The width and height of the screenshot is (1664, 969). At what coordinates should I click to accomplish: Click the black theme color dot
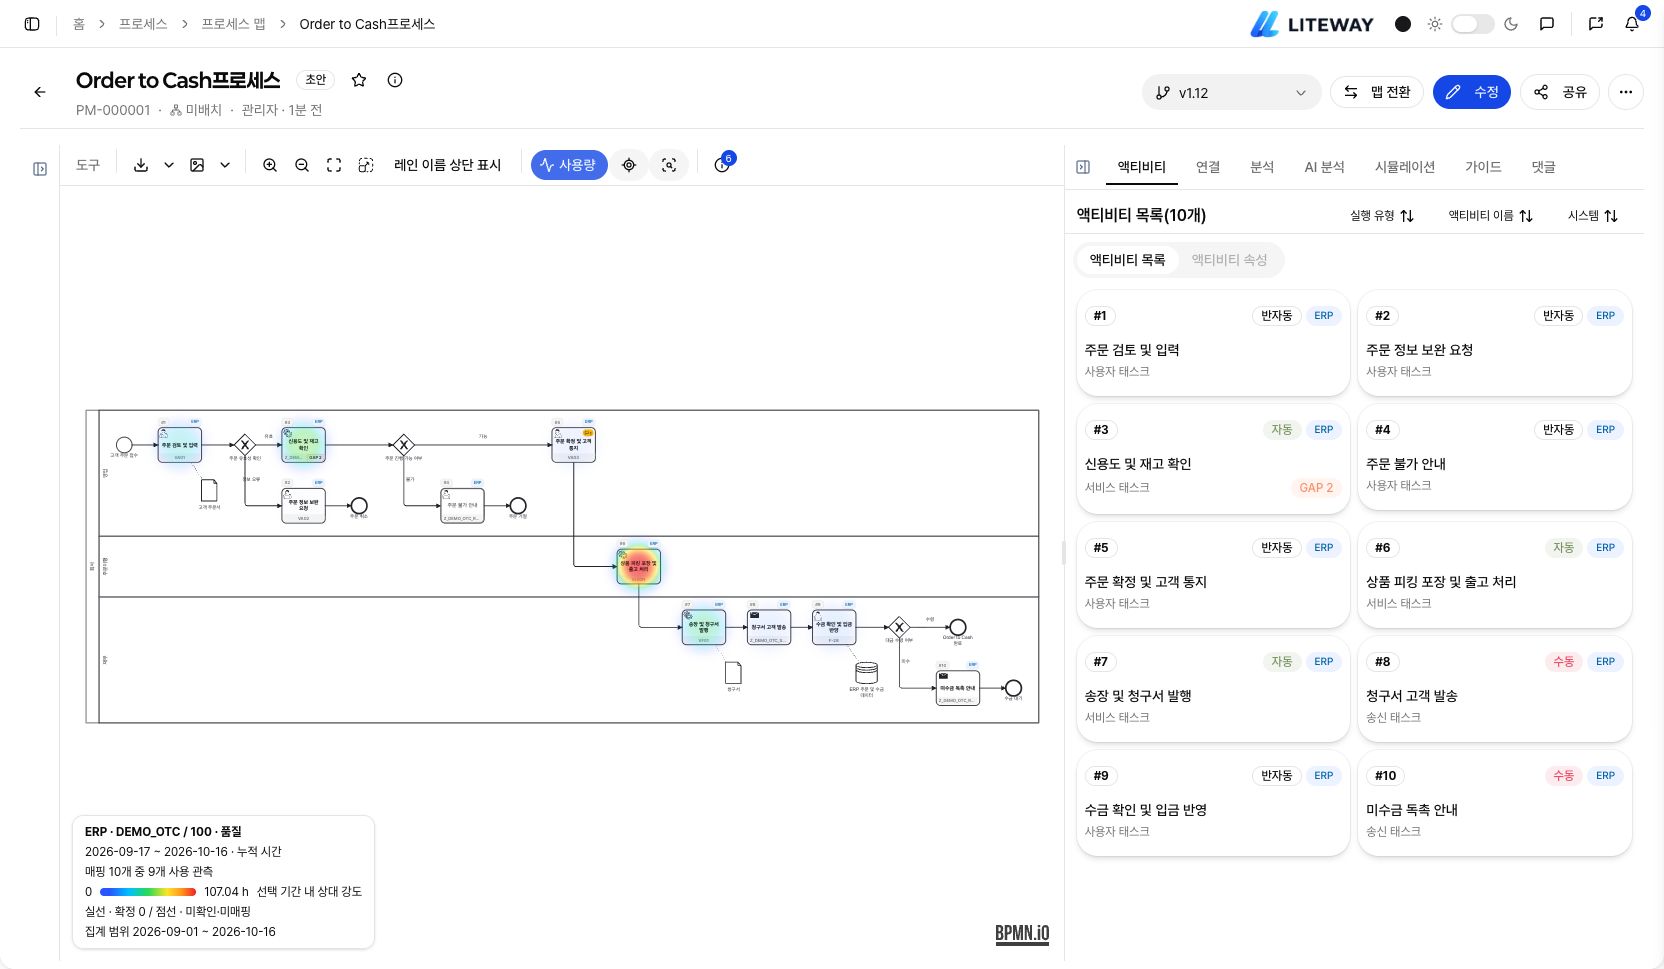click(x=1403, y=24)
